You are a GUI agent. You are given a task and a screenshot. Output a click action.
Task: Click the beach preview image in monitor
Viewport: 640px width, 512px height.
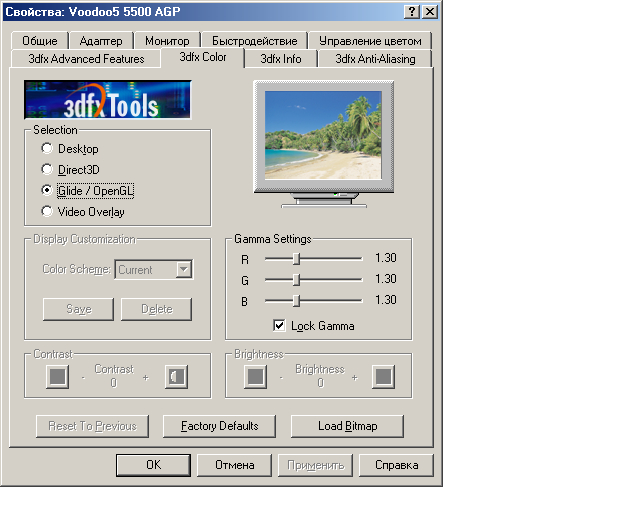(323, 135)
